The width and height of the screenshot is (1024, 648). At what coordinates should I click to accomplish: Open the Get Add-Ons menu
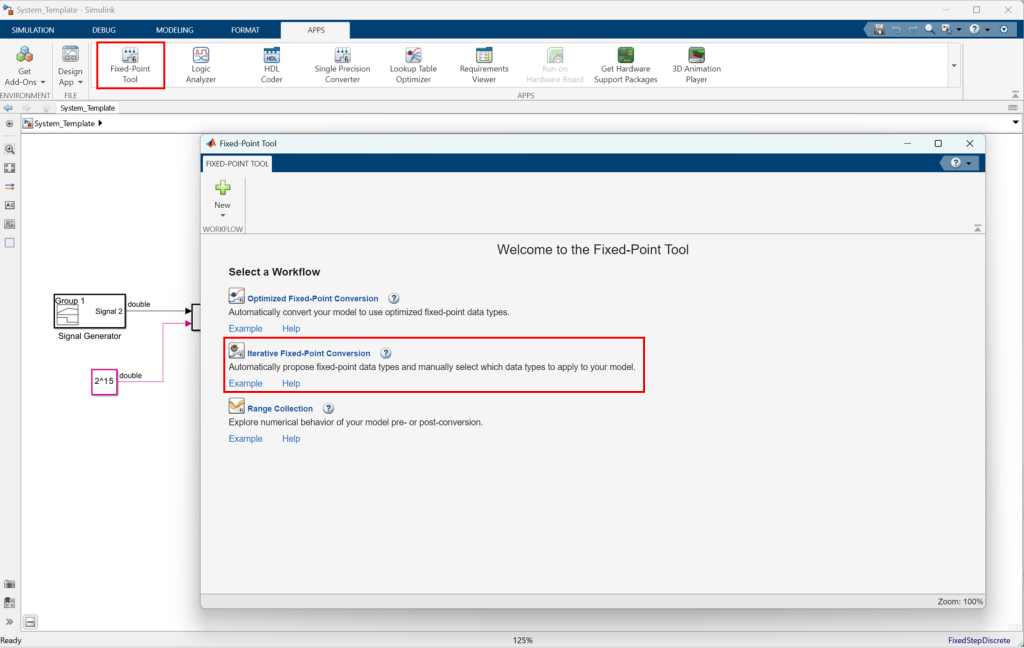click(24, 66)
